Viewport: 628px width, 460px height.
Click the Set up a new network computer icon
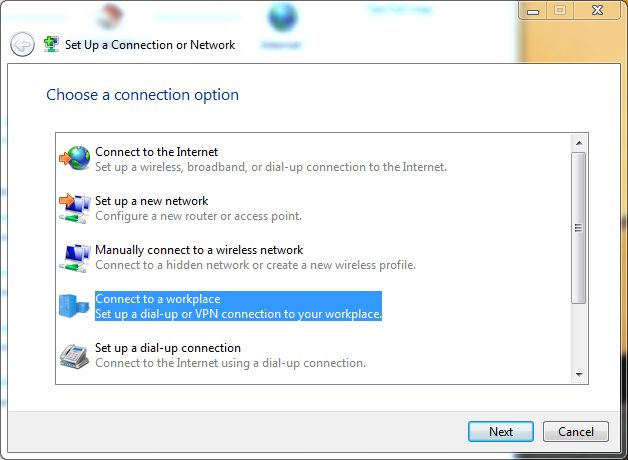tap(75, 208)
